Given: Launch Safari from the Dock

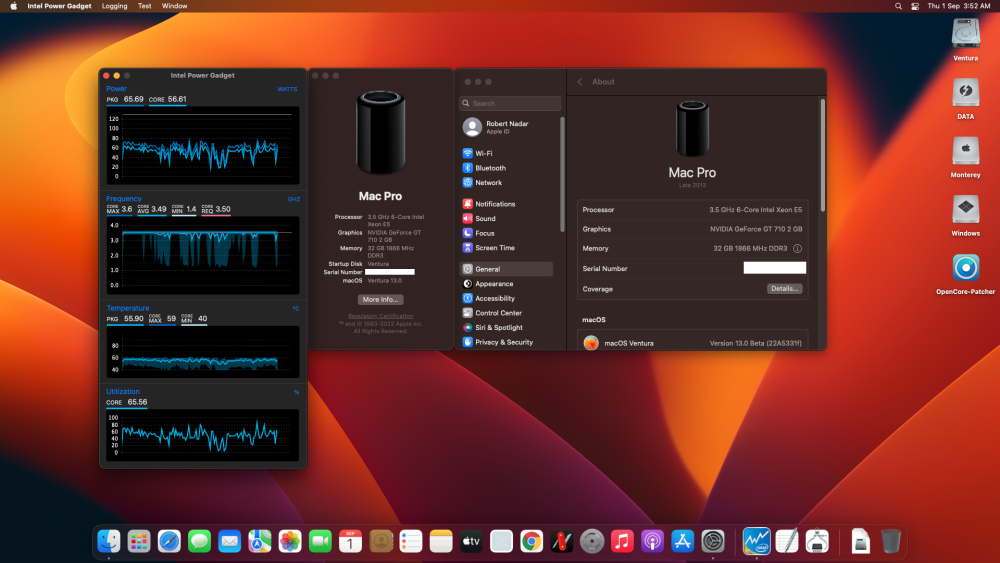Looking at the screenshot, I should click(x=169, y=541).
